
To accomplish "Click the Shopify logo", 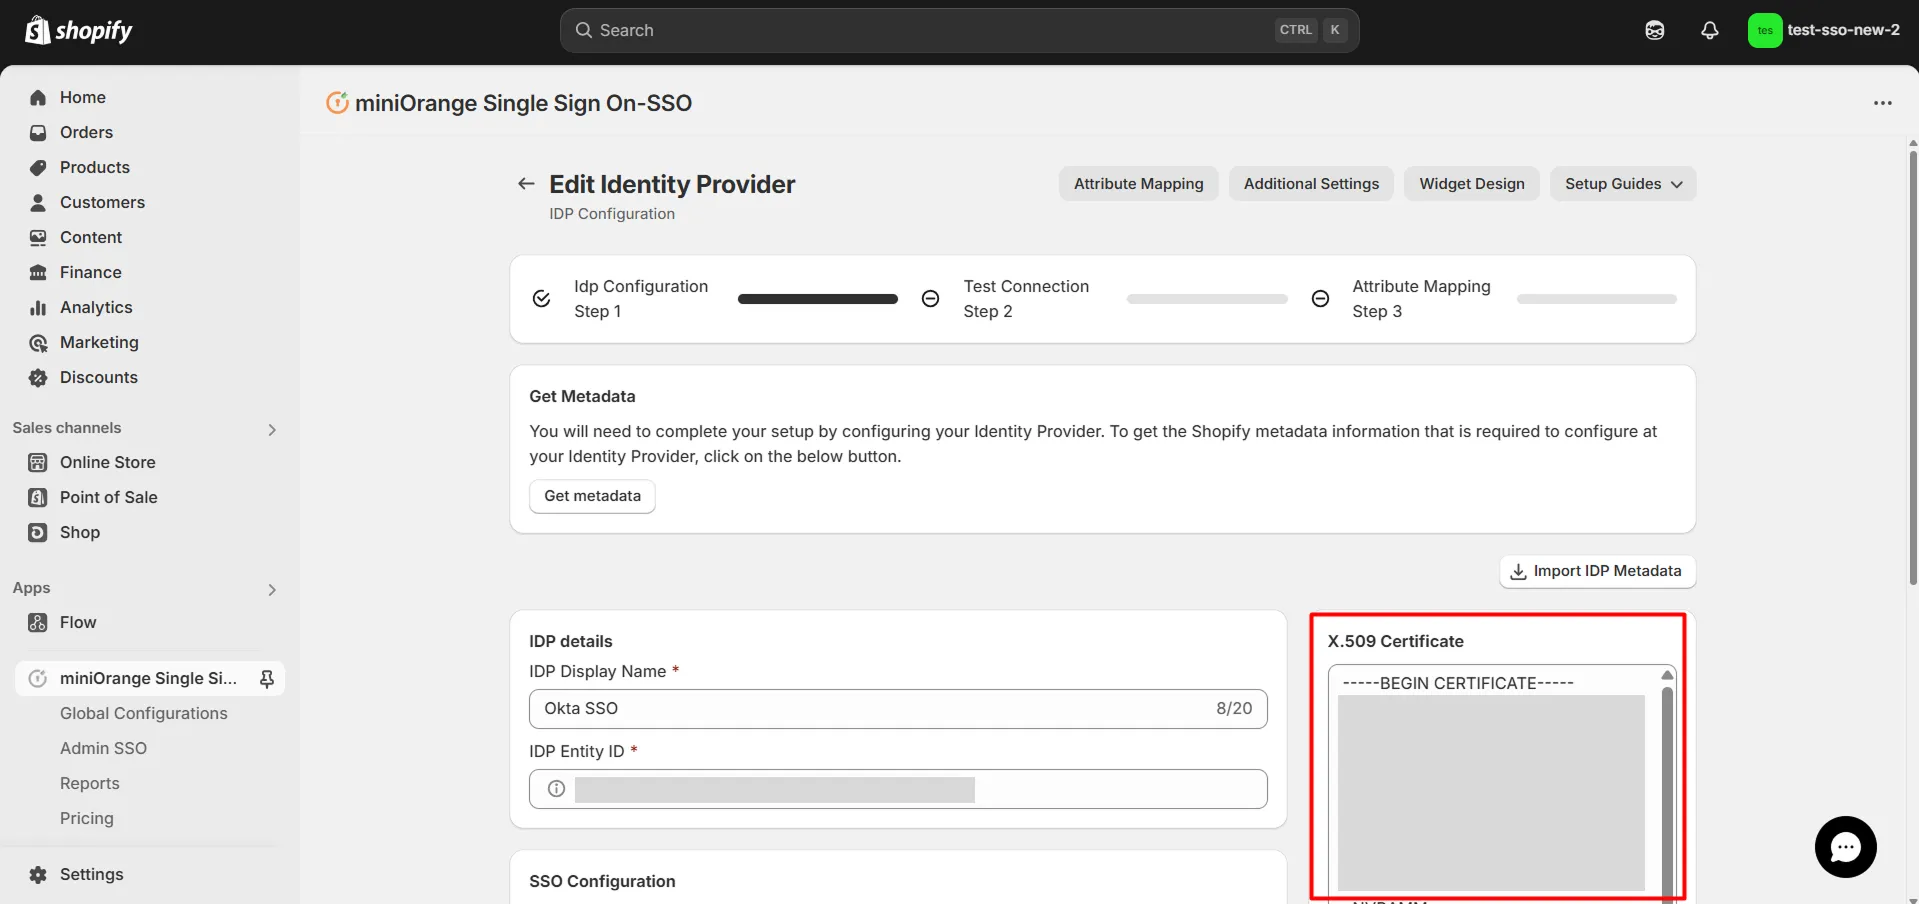I will (79, 30).
